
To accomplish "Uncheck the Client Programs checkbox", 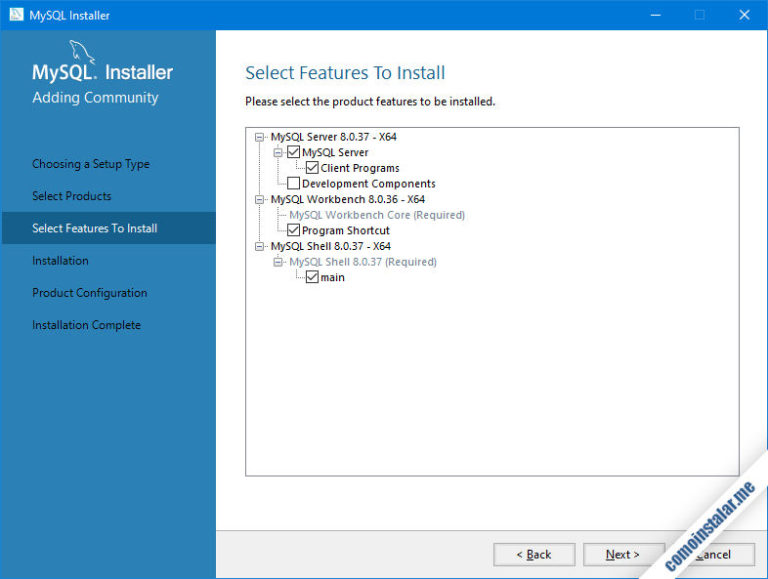I will (312, 168).
